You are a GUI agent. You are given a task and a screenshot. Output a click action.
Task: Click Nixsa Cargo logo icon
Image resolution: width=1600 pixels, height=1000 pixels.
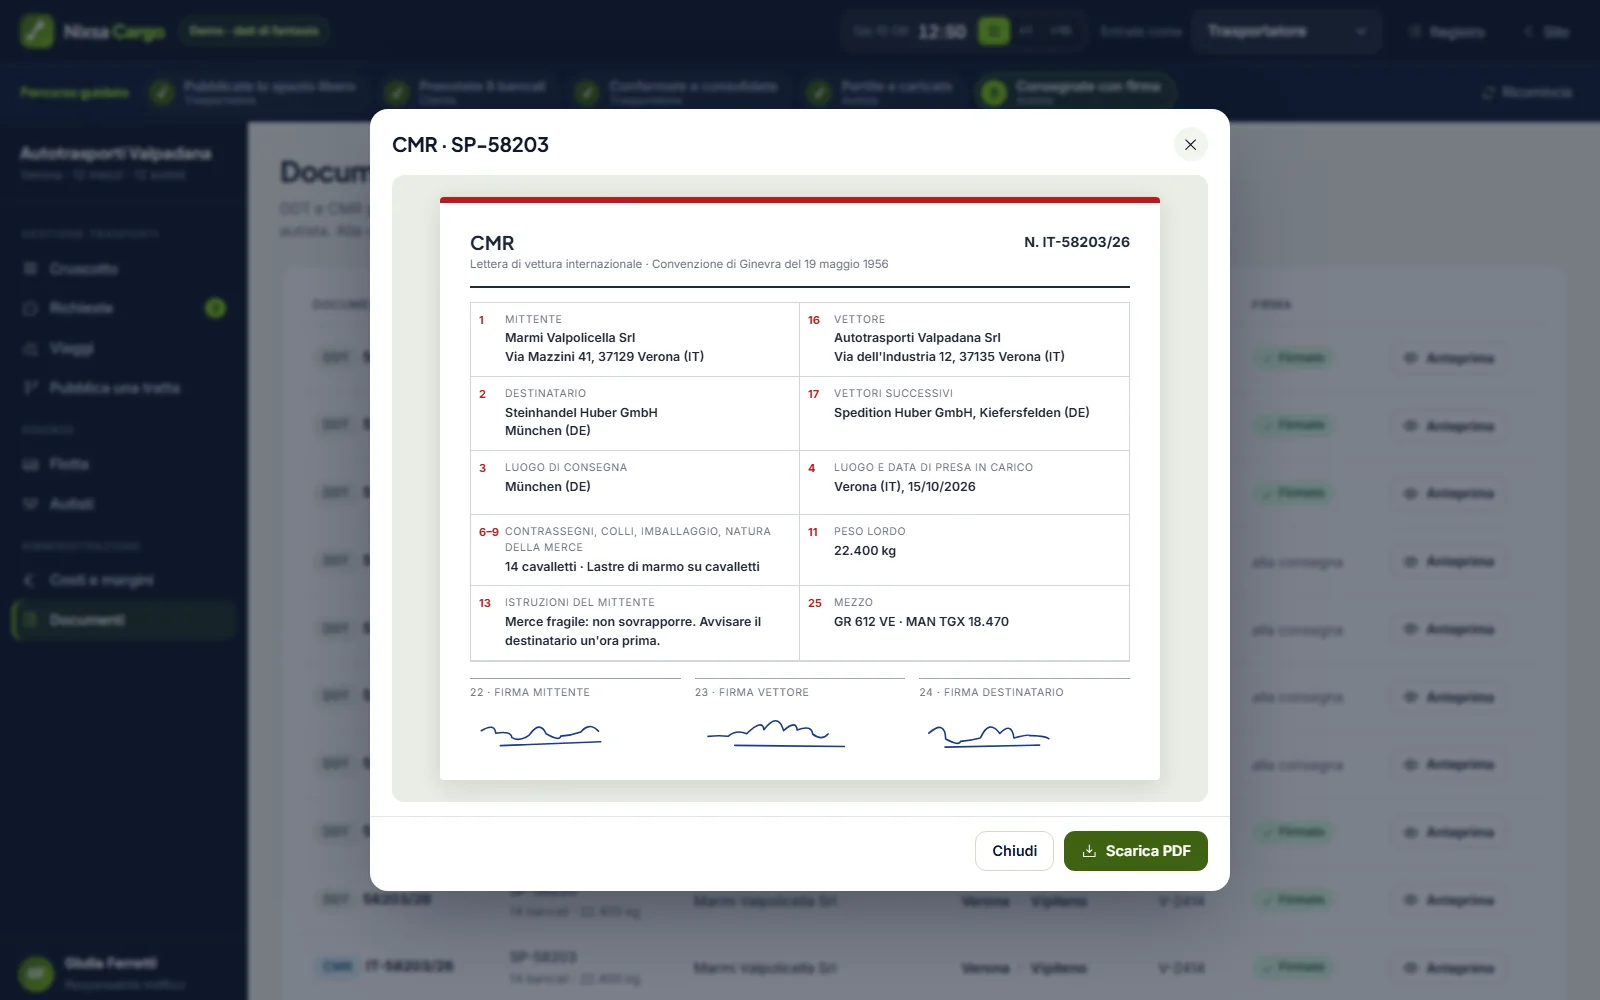point(37,31)
